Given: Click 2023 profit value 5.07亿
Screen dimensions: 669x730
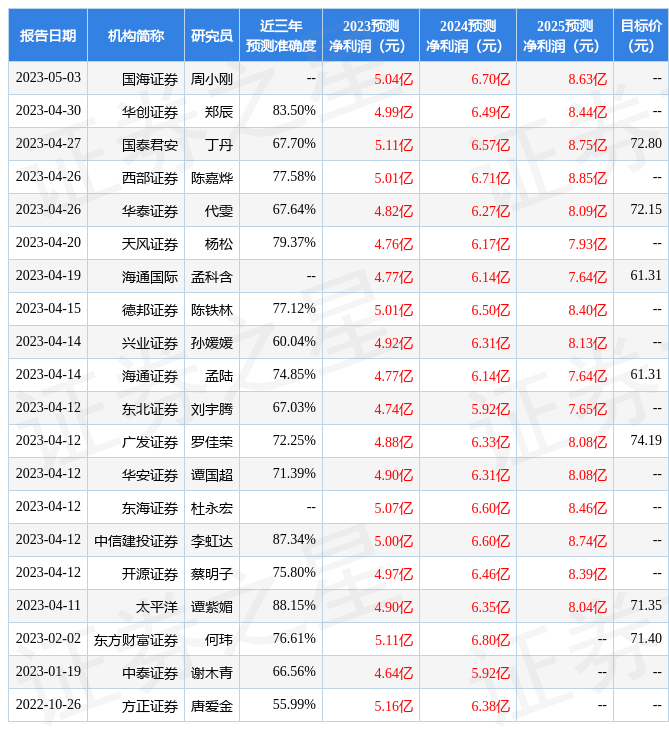Looking at the screenshot, I should [394, 508].
